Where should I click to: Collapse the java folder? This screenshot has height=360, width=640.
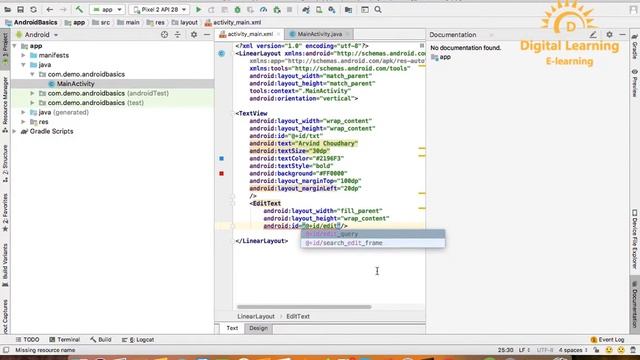tap(23, 65)
